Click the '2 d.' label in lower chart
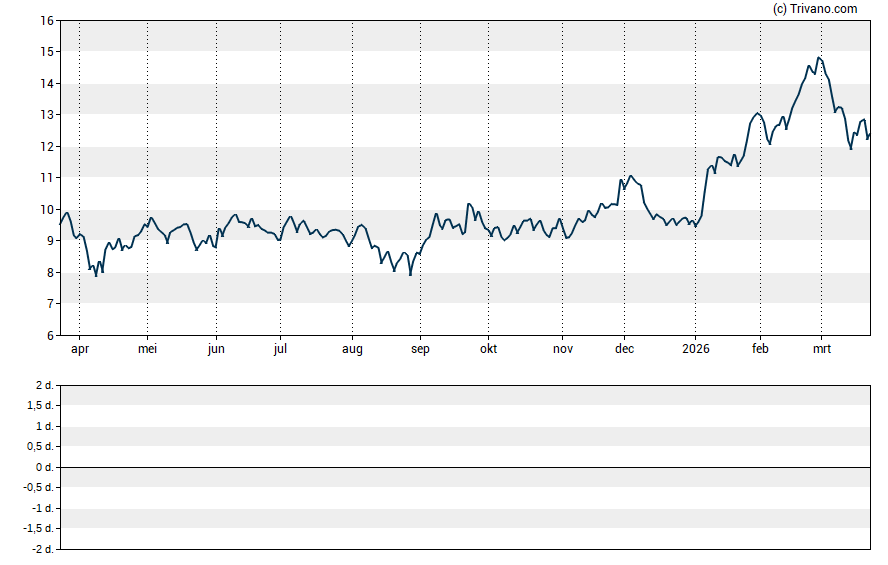 pyautogui.click(x=43, y=385)
